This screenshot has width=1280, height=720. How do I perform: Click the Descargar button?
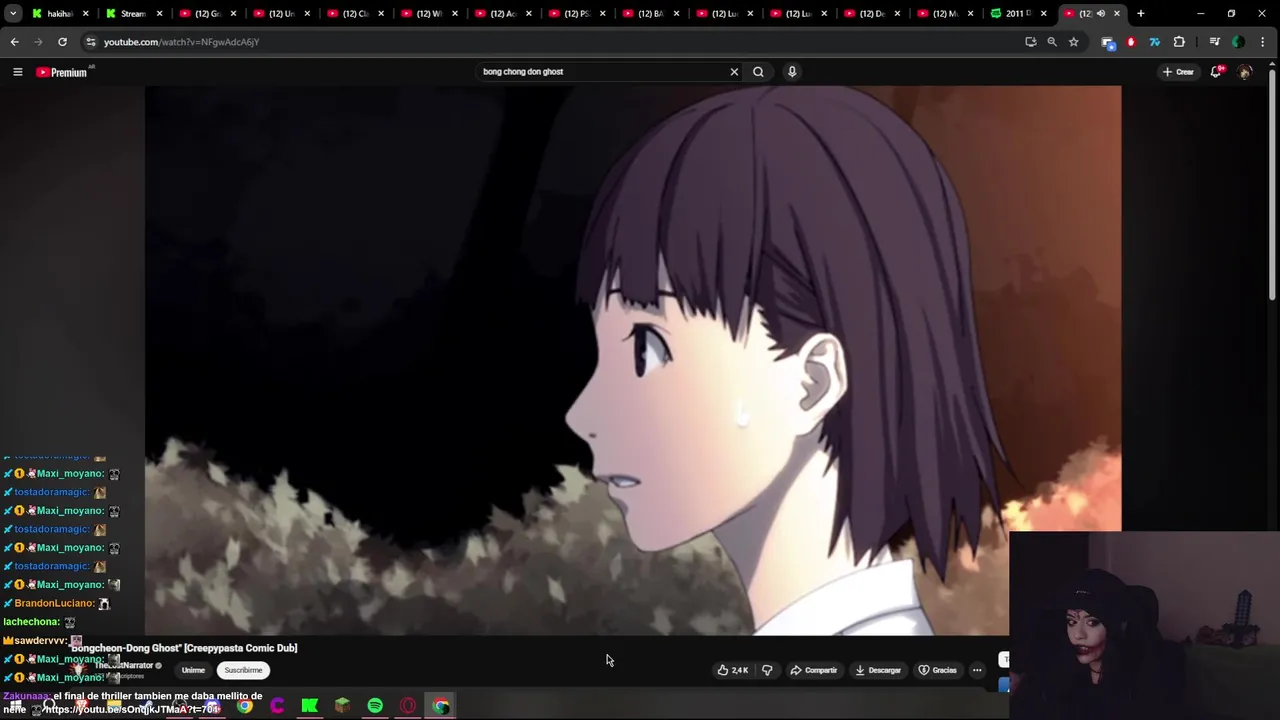click(878, 670)
